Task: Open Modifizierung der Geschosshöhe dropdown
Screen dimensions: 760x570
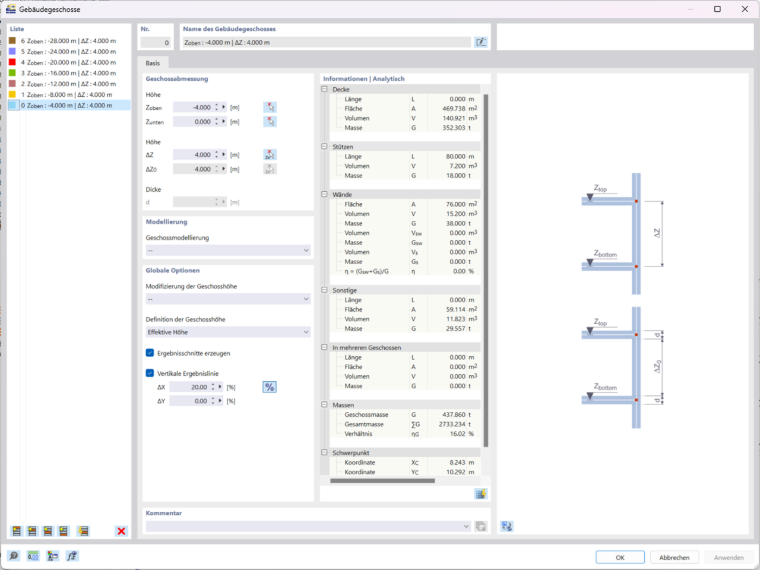Action: coord(228,299)
